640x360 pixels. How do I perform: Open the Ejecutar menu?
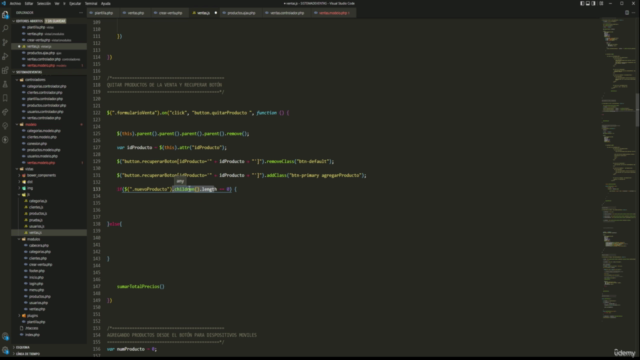[x=75, y=3]
